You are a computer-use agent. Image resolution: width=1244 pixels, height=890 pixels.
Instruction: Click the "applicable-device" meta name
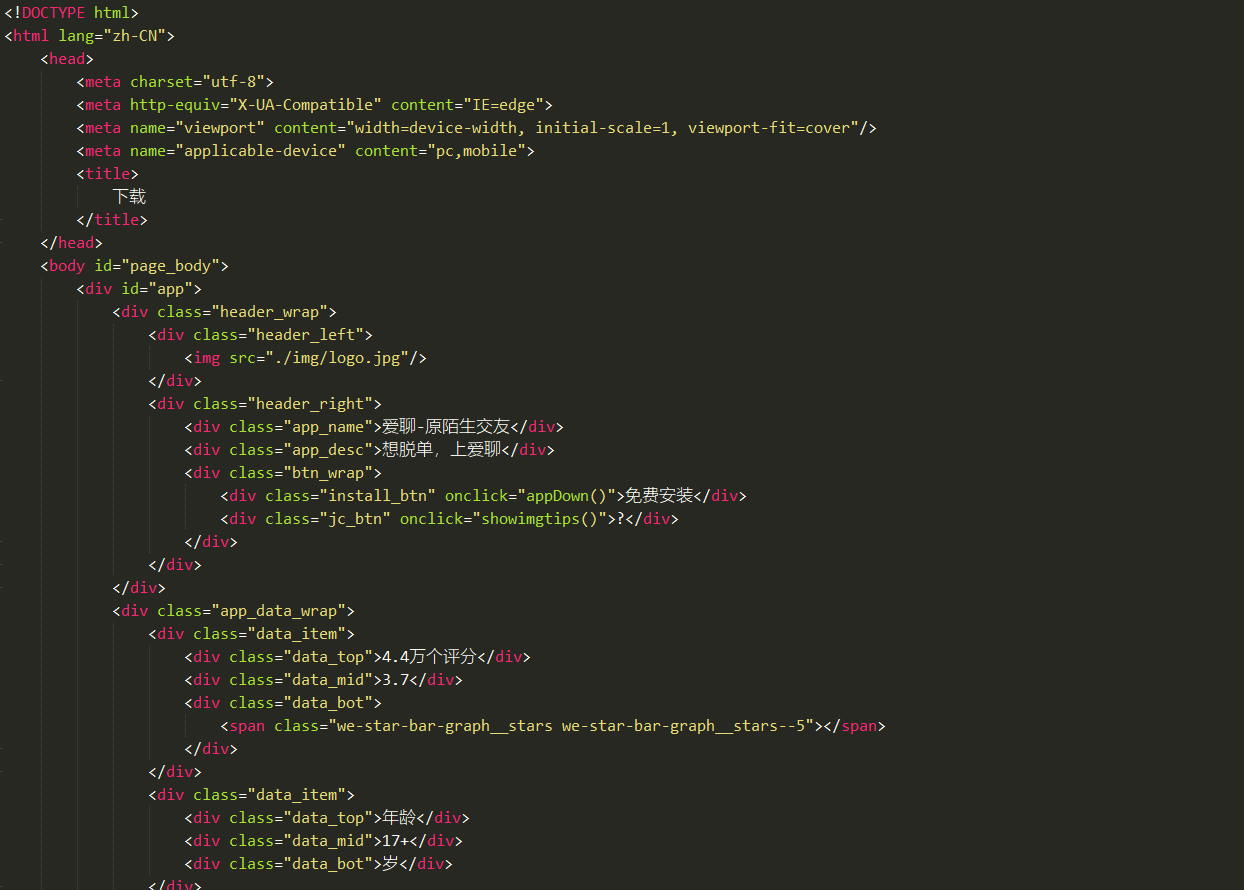click(261, 151)
